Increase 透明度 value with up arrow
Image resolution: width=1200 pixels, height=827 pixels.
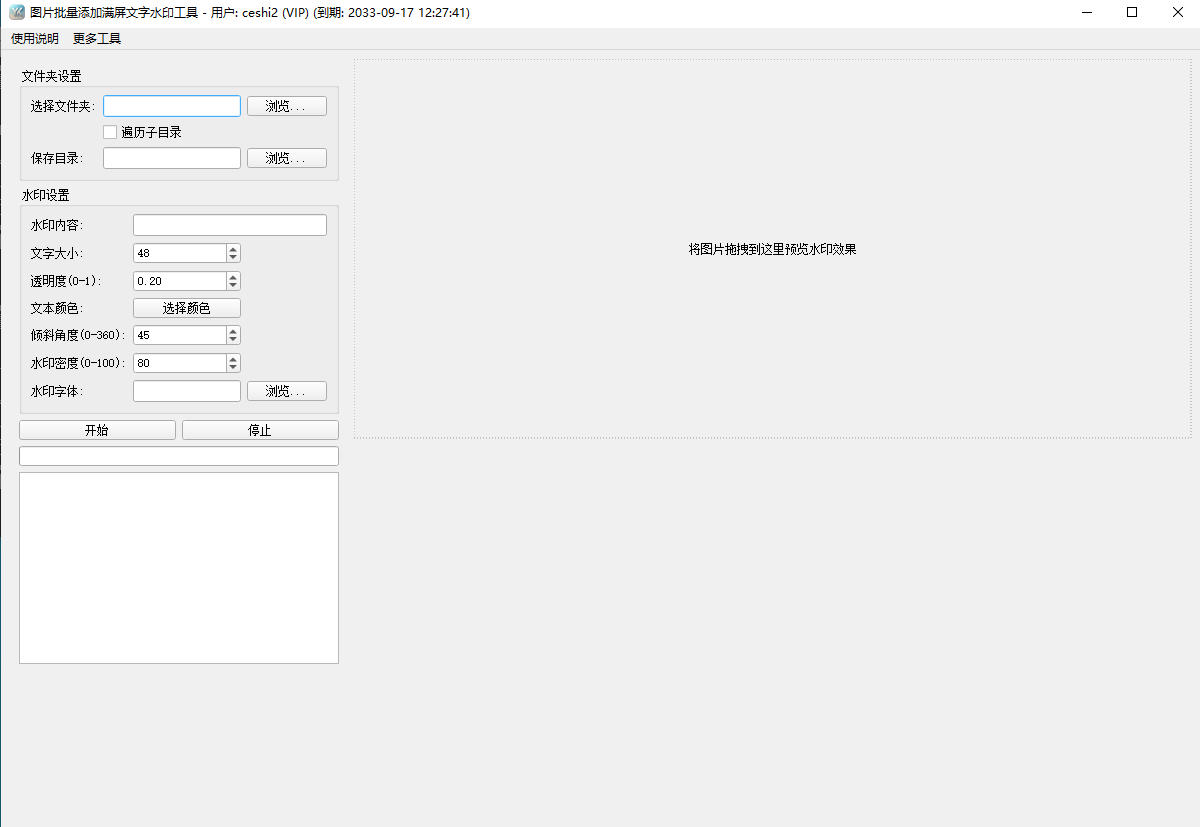click(233, 277)
